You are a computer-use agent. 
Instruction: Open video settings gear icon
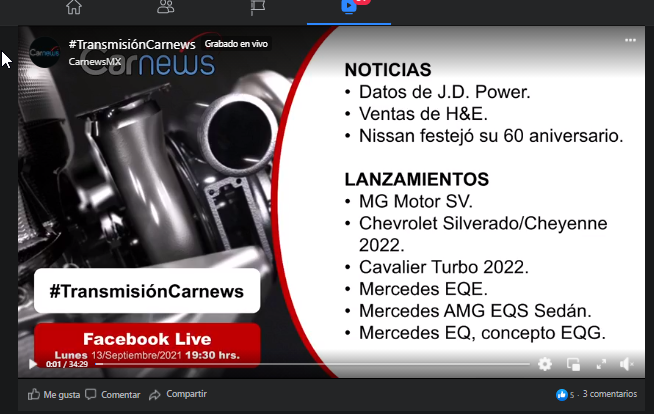[x=545, y=364]
